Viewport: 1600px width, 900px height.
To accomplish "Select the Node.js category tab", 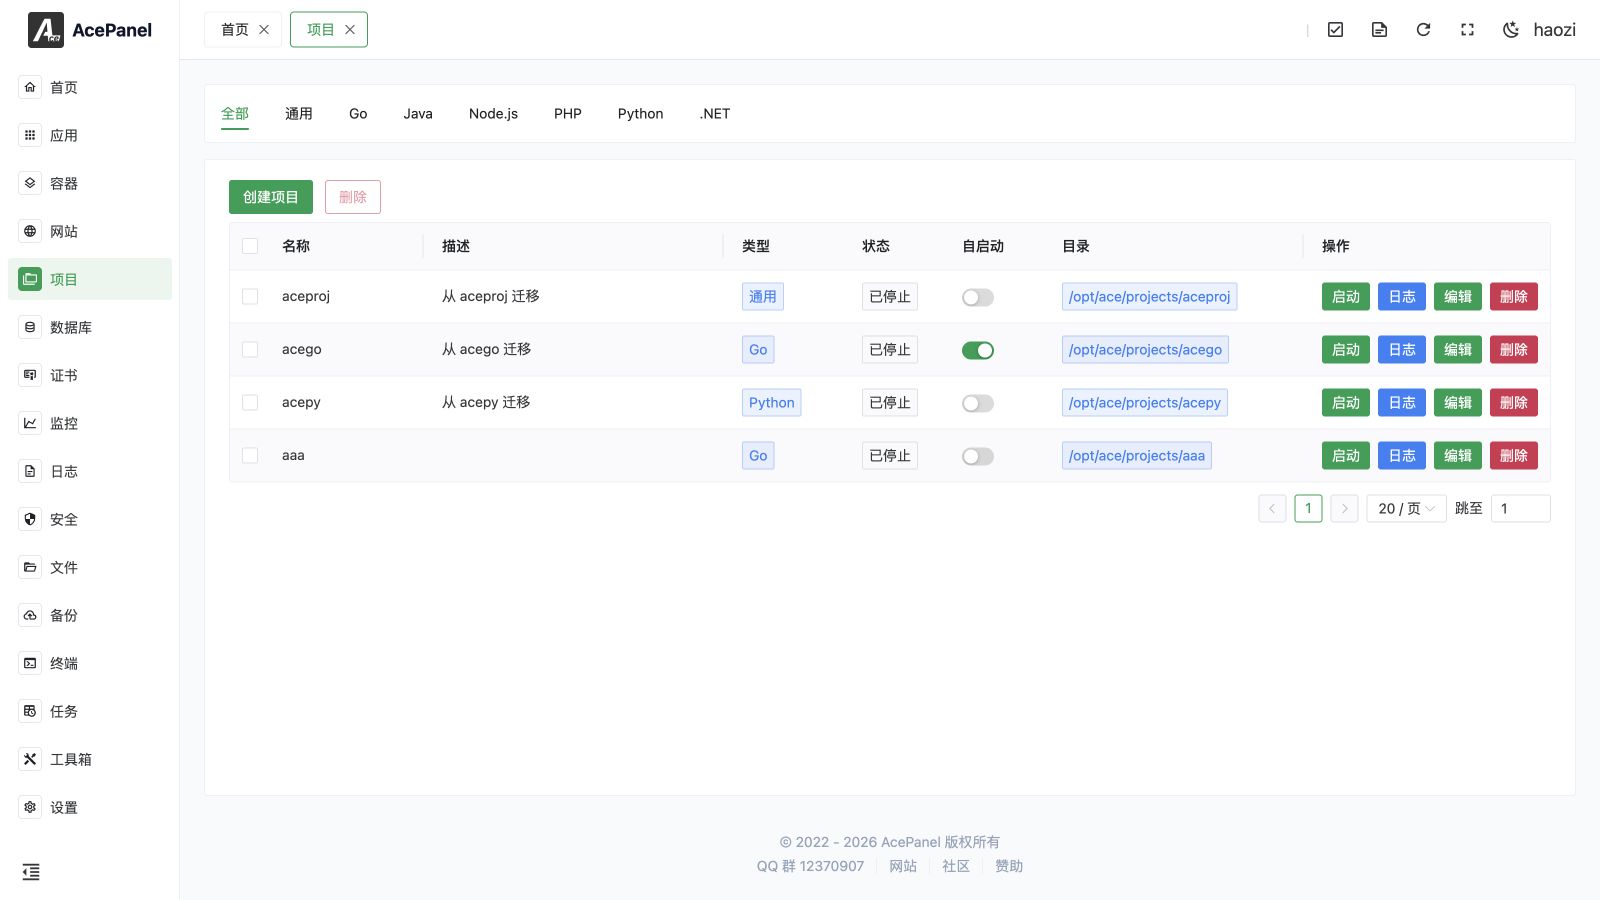I will pyautogui.click(x=493, y=114).
